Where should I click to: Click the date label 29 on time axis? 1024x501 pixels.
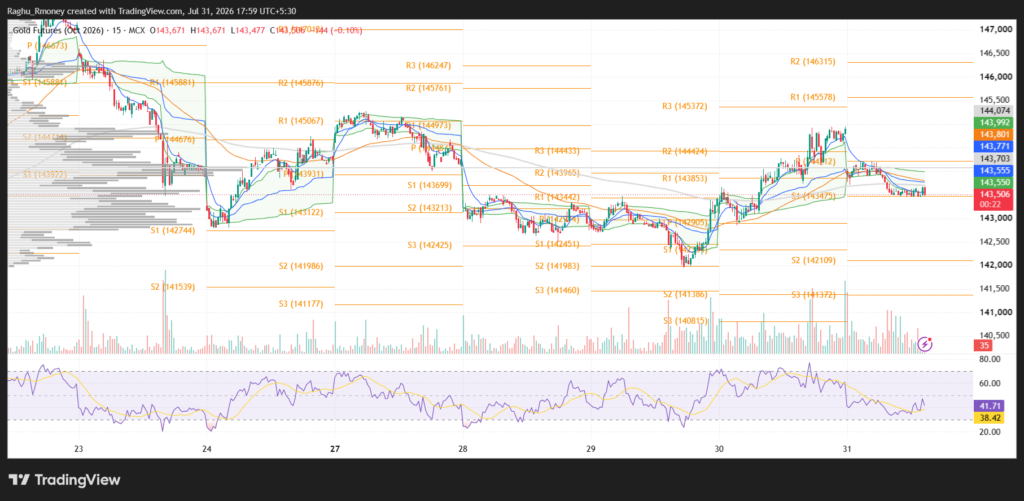[591, 449]
